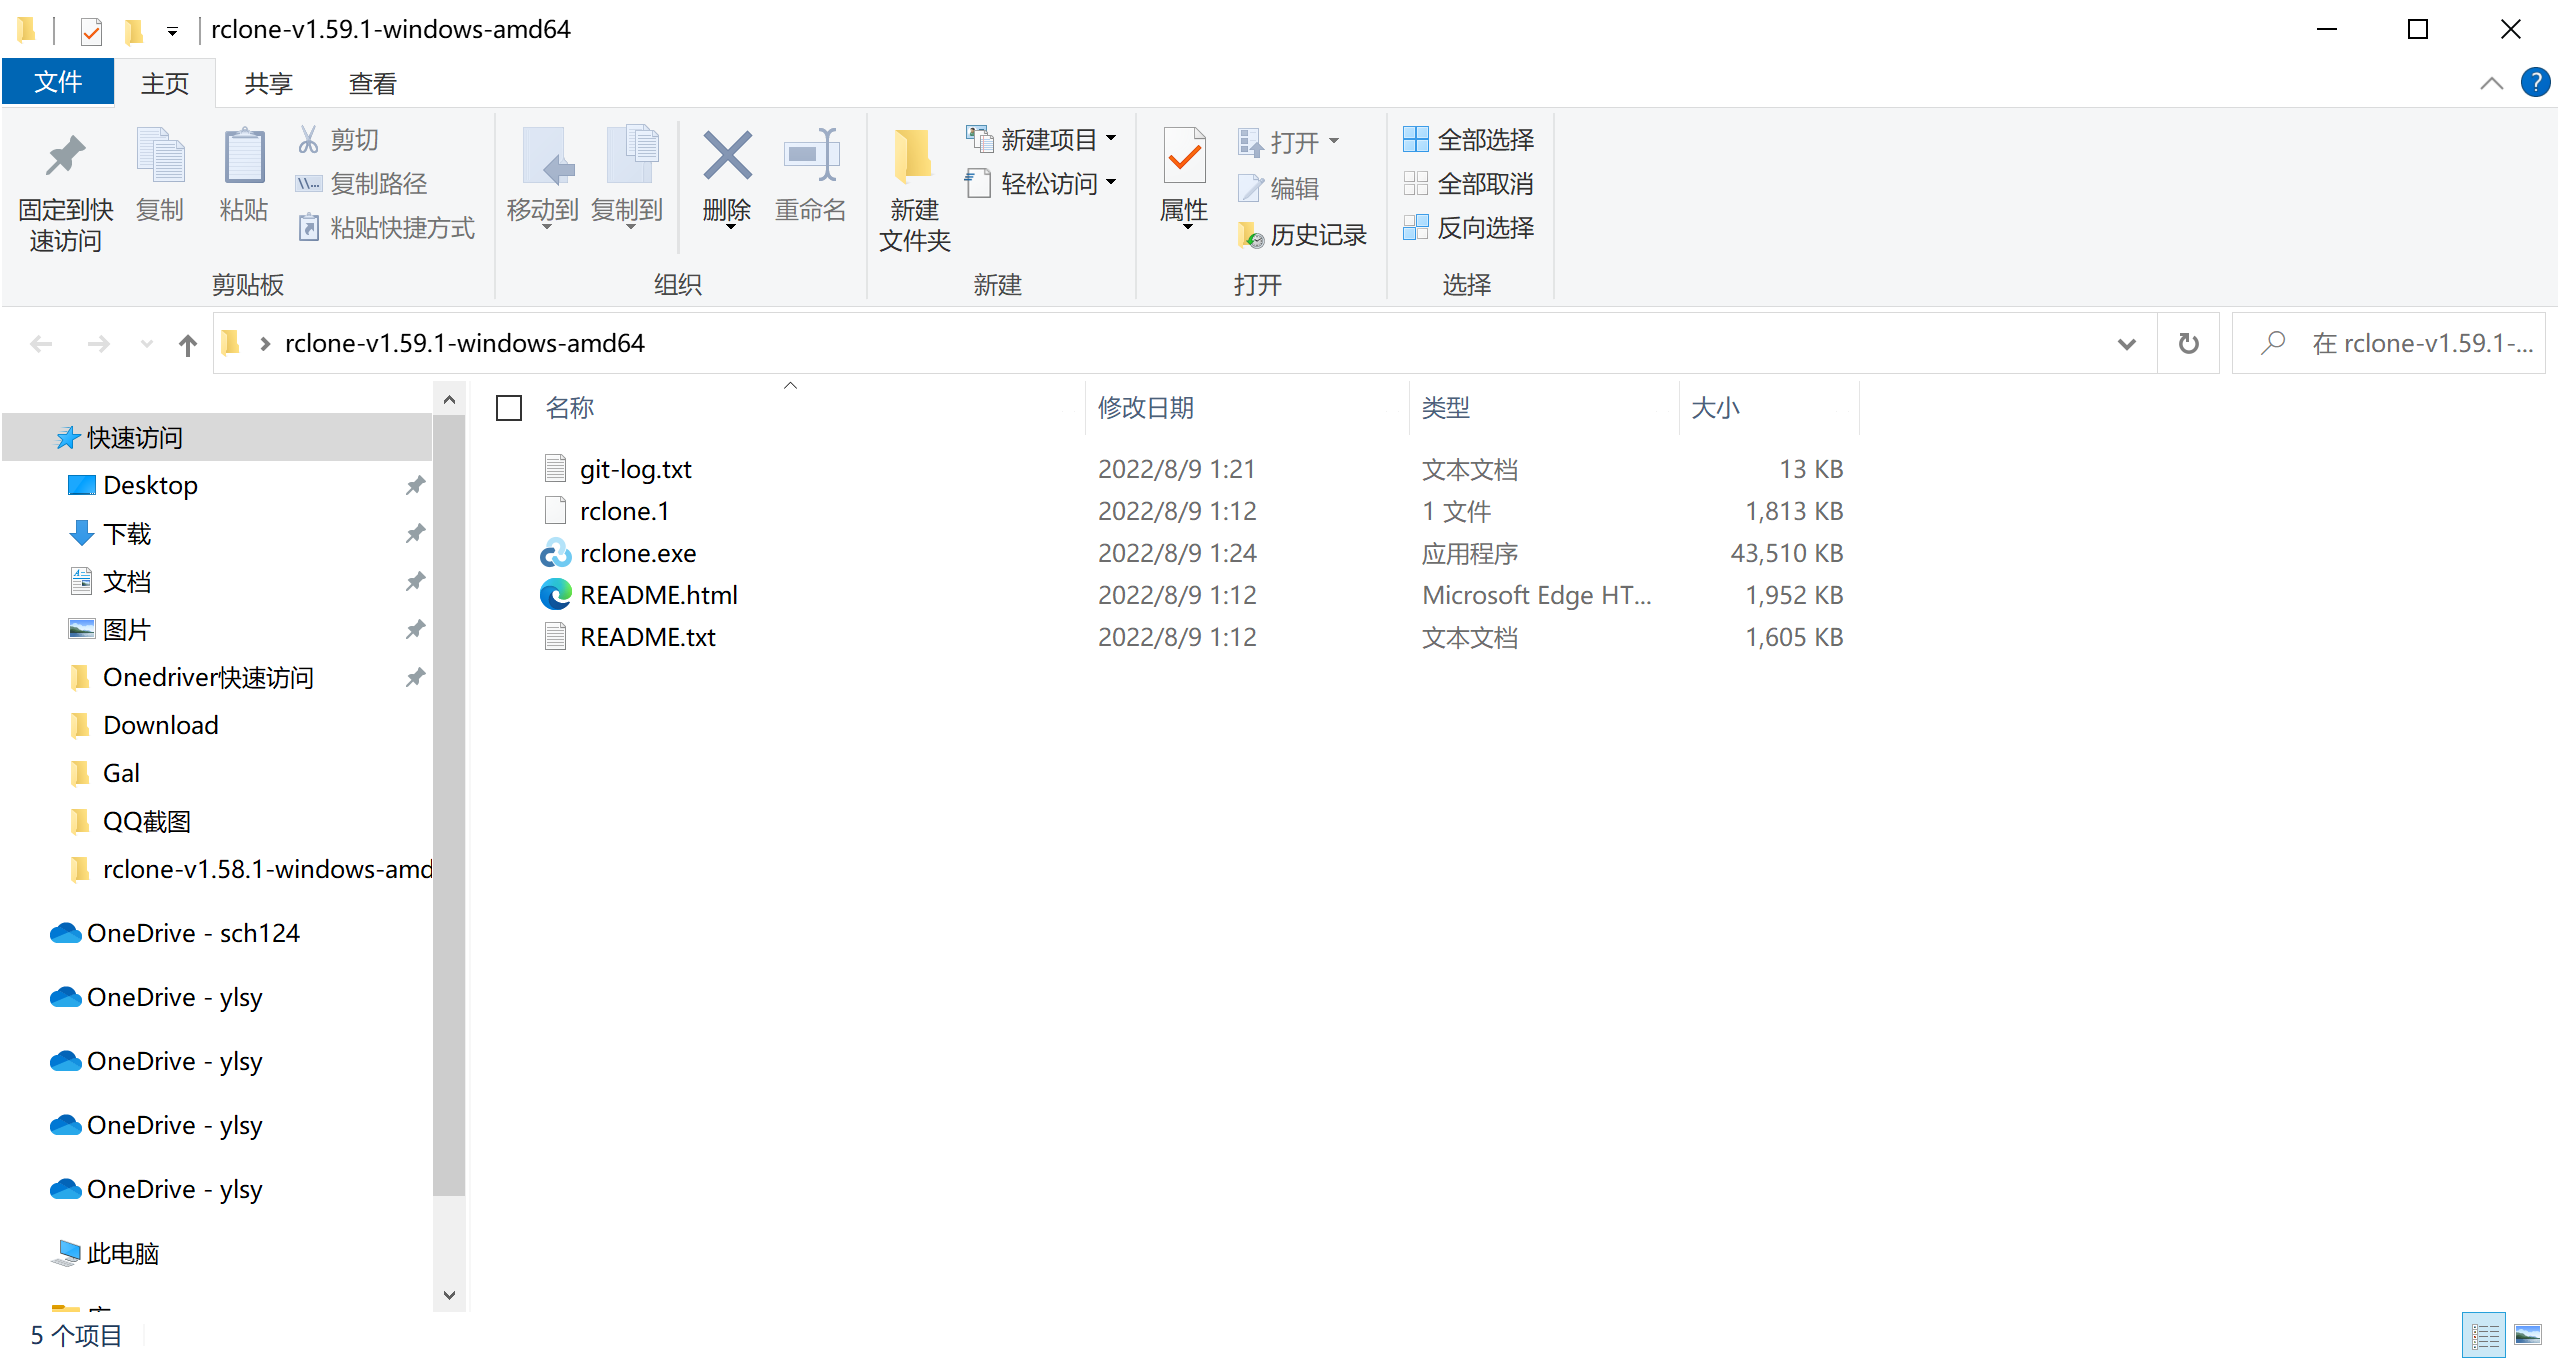
Task: Toggle the select-all checkbox beside 名称 header
Action: tap(509, 408)
